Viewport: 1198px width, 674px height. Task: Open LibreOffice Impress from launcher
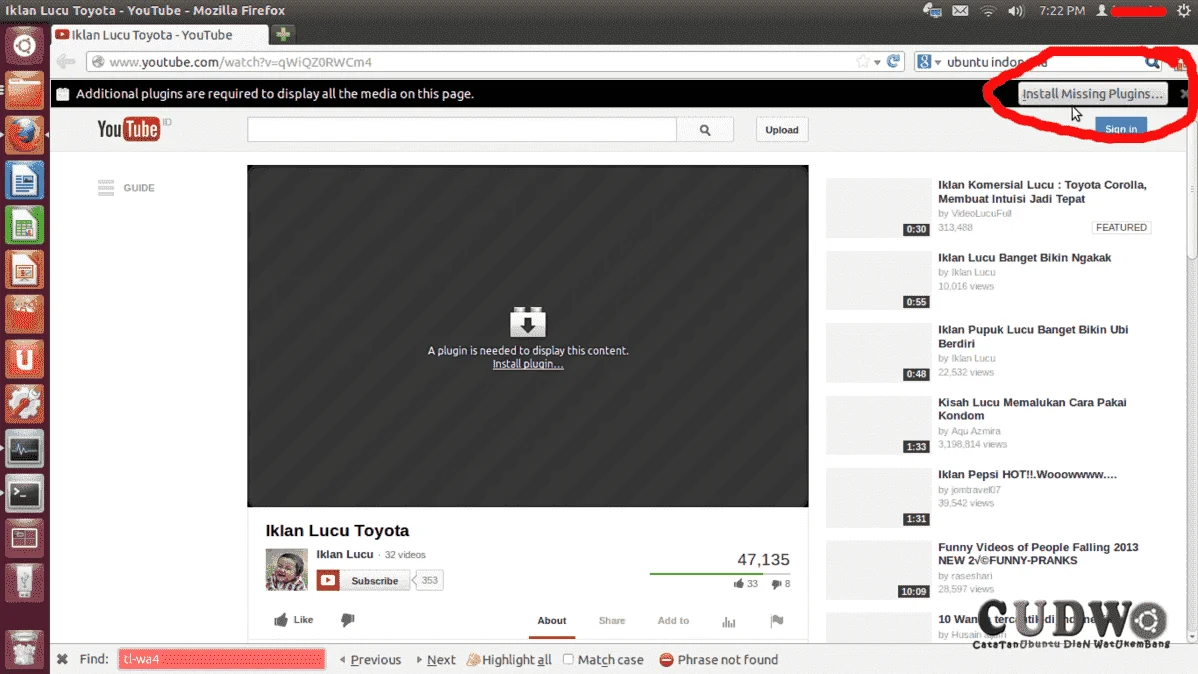[x=24, y=270]
